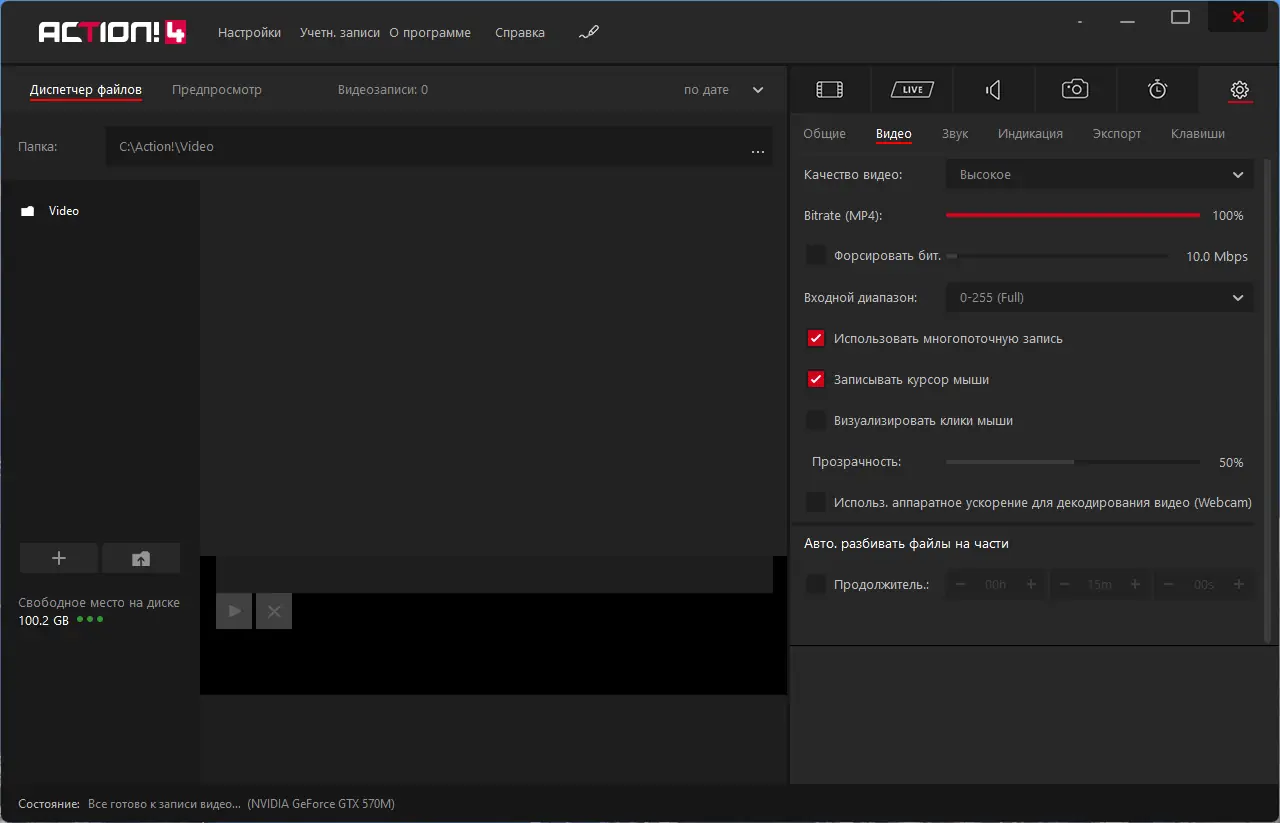Viewport: 1280px width, 823px height.
Task: Click the folder upload icon button
Action: tap(141, 559)
